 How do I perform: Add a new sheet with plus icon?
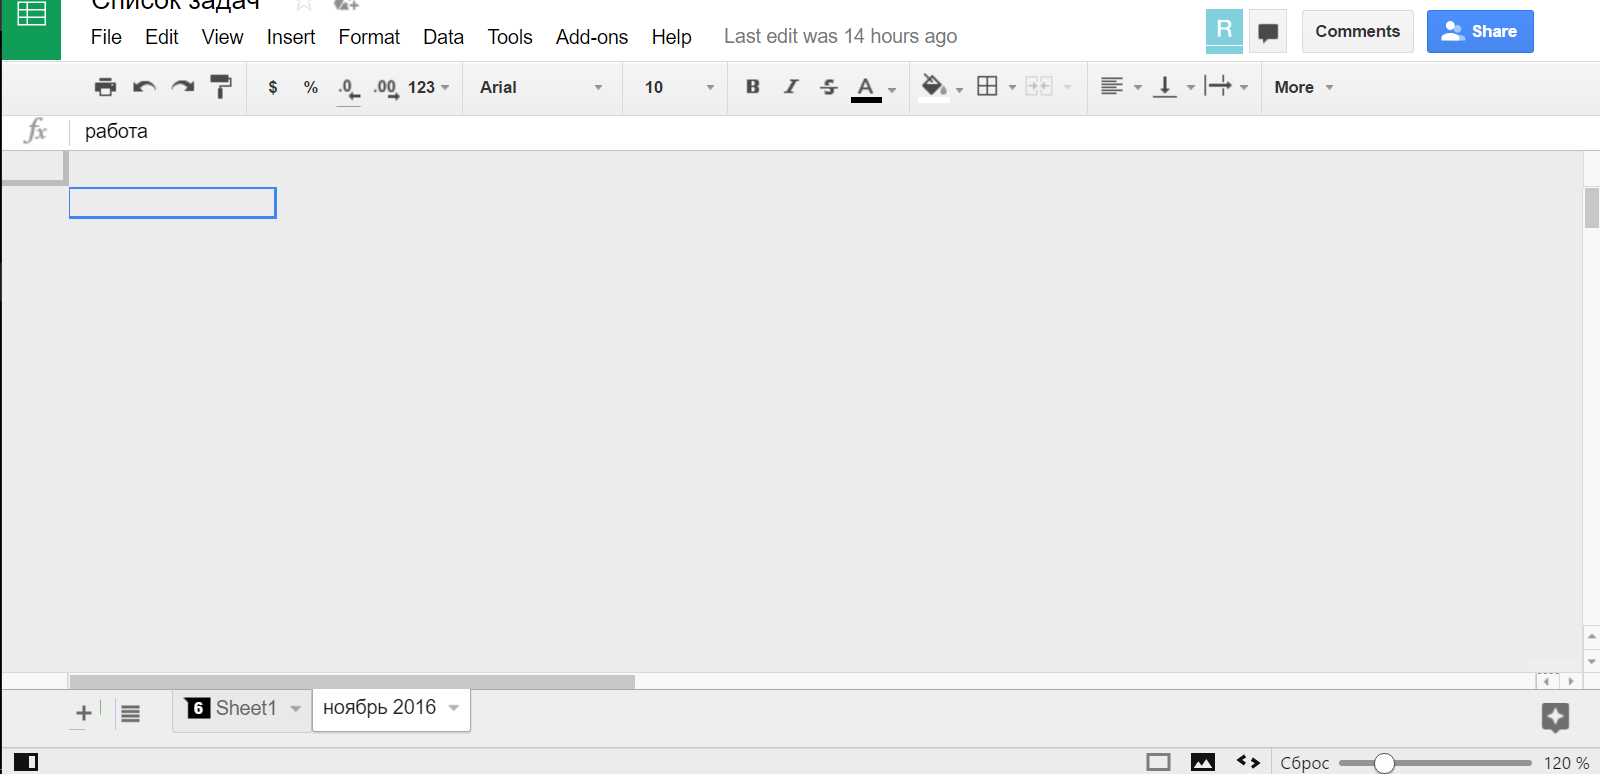84,713
